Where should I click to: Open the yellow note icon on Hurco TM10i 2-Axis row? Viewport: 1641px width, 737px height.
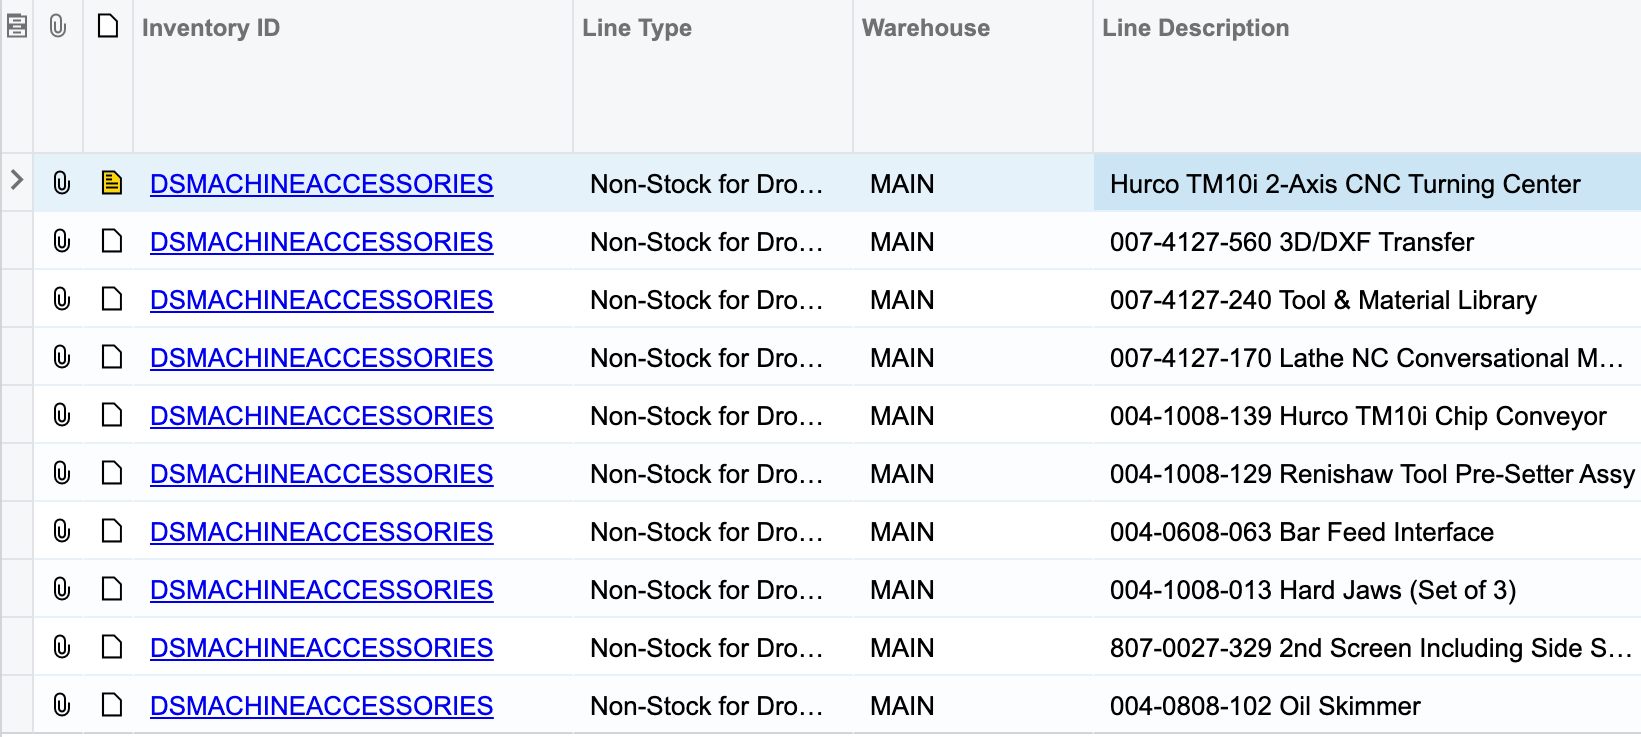pyautogui.click(x=111, y=183)
